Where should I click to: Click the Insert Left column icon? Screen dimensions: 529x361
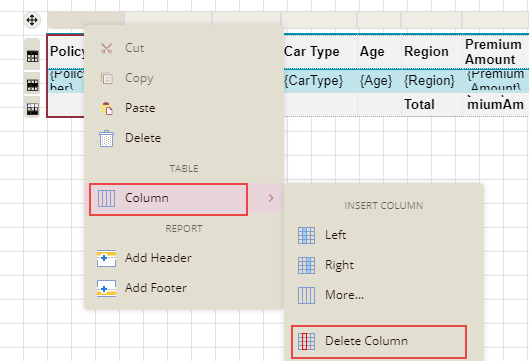coord(306,235)
